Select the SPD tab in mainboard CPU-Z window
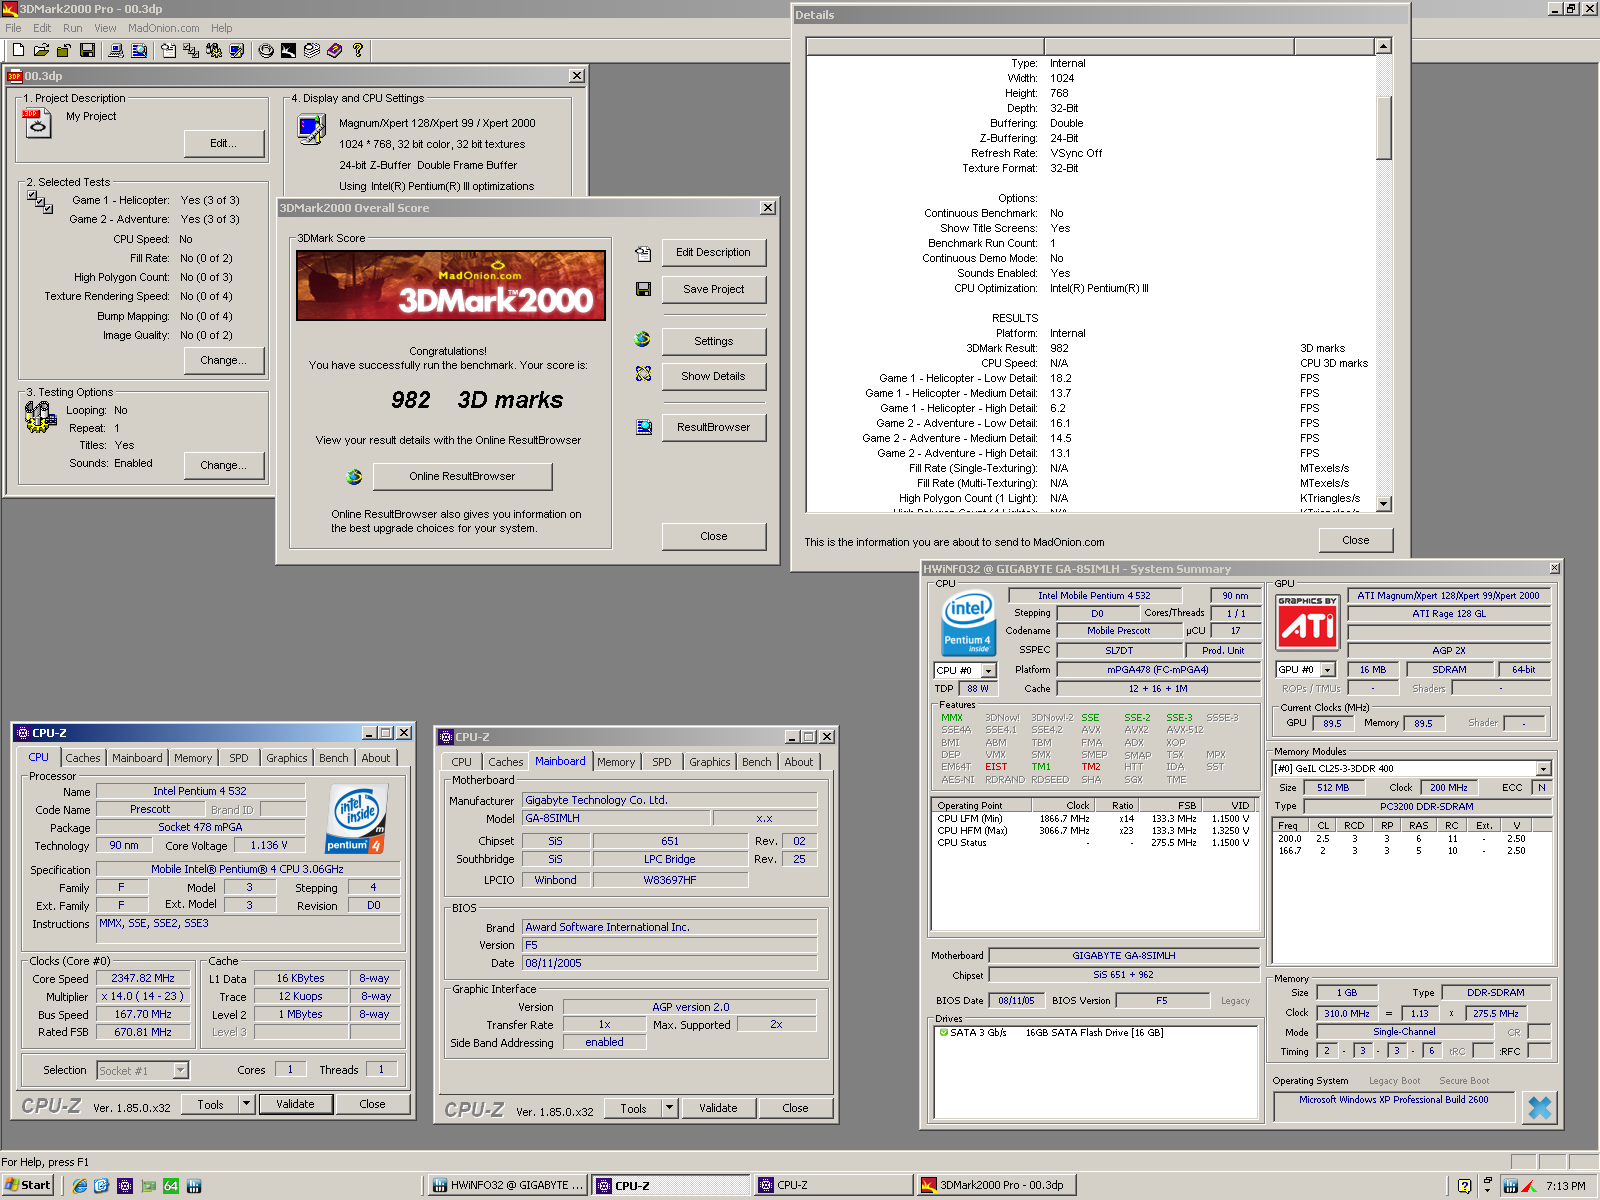This screenshot has height=1200, width=1600. tap(662, 762)
